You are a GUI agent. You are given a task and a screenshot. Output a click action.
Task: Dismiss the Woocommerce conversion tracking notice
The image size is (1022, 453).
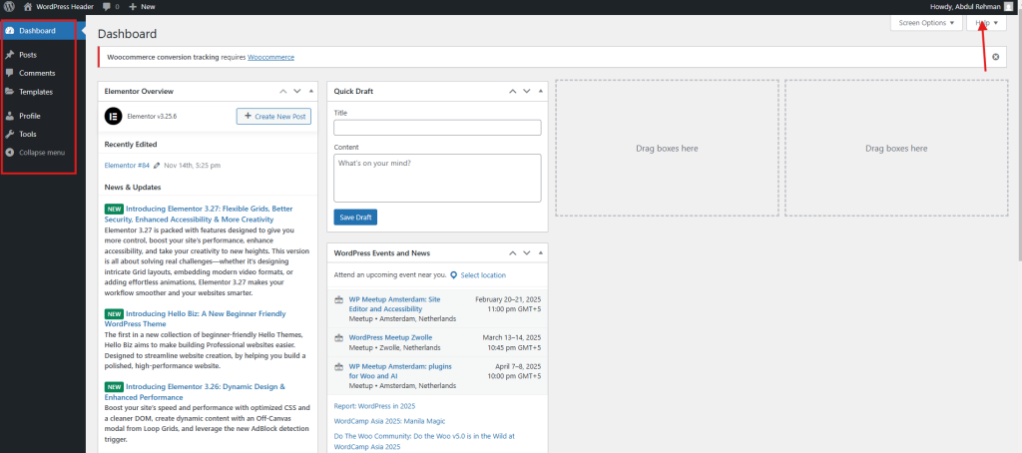(995, 57)
